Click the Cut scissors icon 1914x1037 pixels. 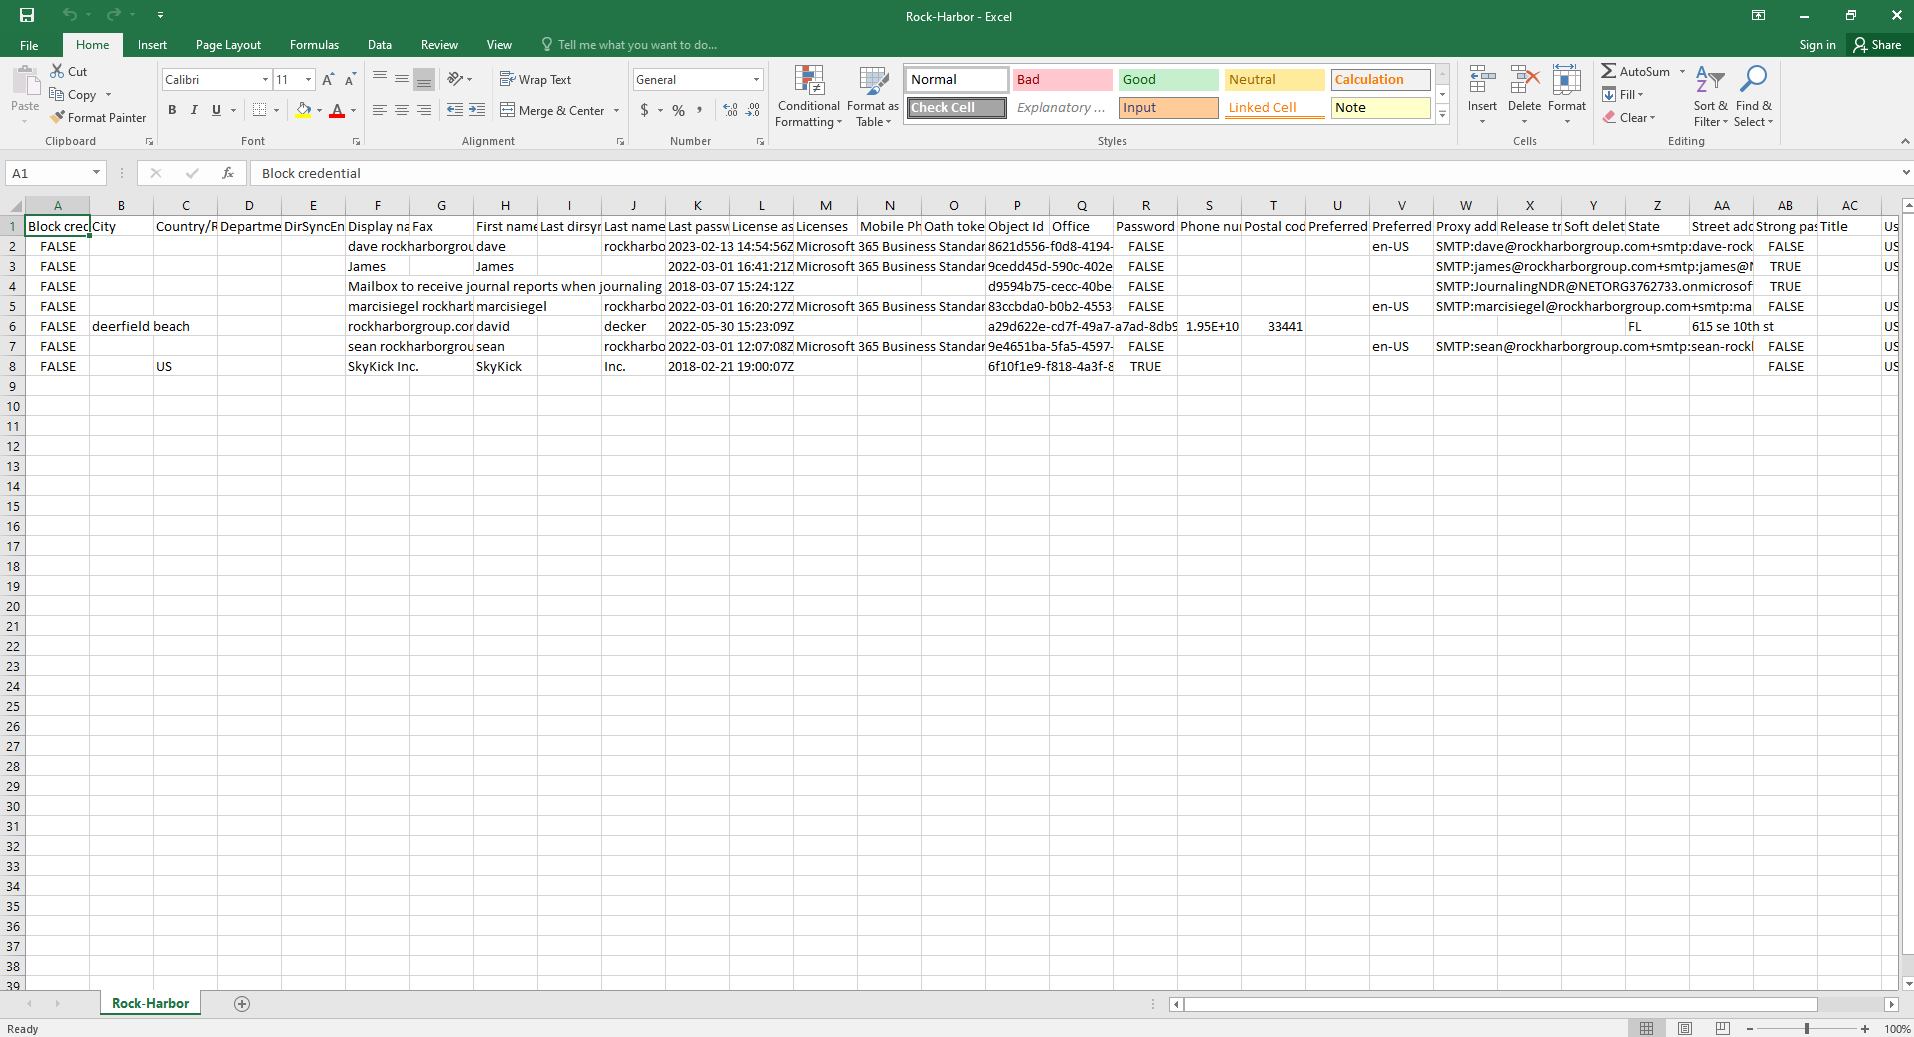[x=58, y=71]
